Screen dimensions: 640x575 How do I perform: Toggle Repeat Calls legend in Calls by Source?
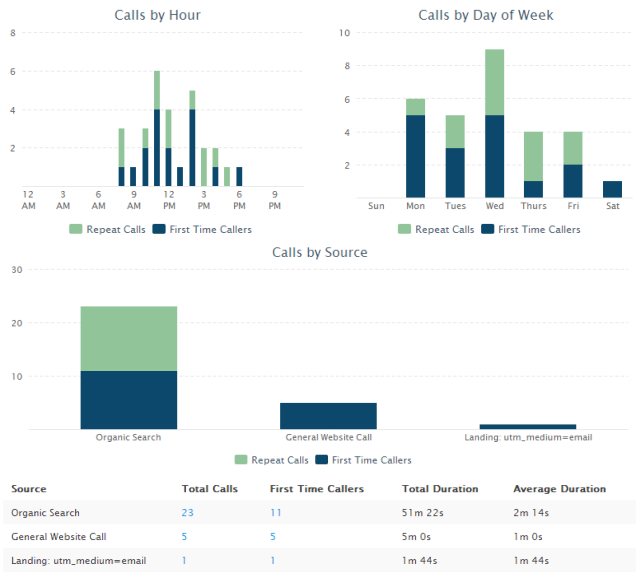point(271,460)
